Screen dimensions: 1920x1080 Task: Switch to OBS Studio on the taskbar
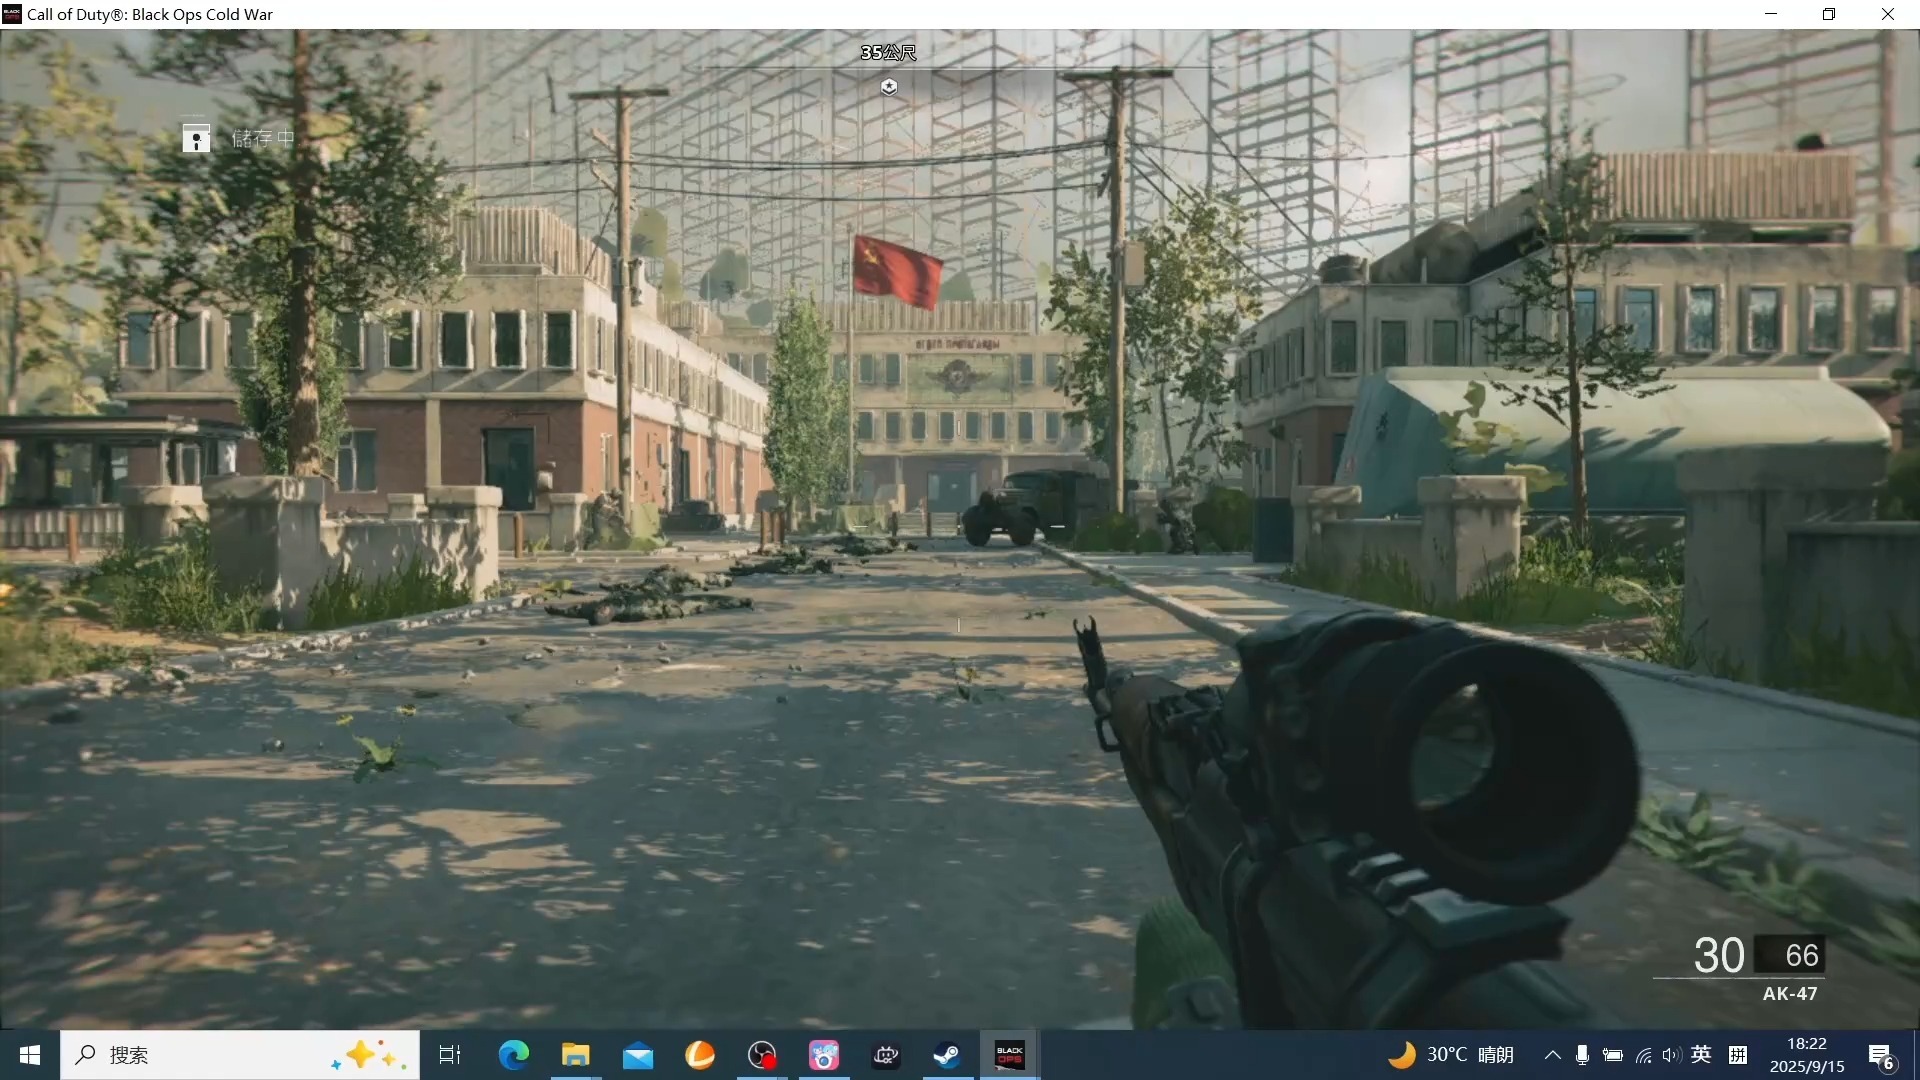tap(762, 1055)
